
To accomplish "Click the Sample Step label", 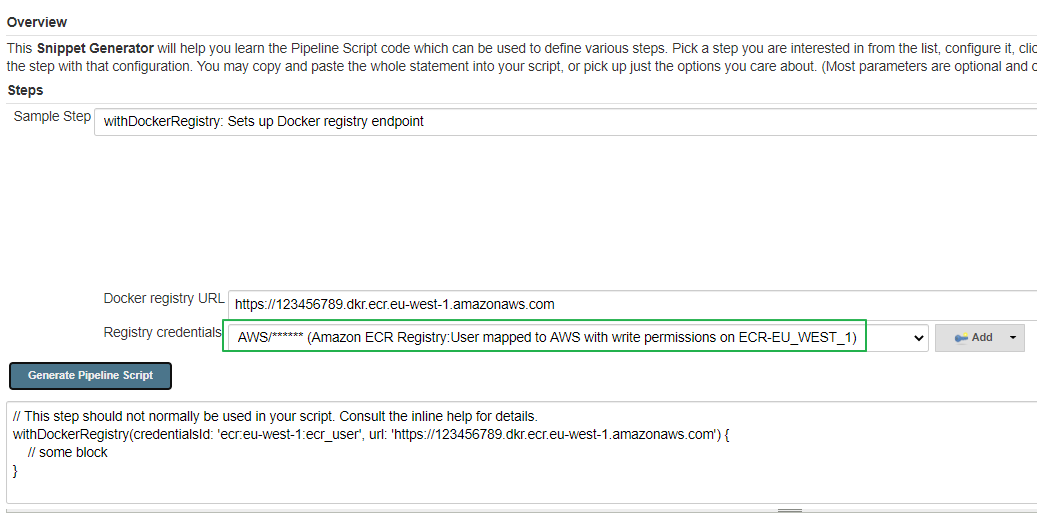I will [x=52, y=116].
